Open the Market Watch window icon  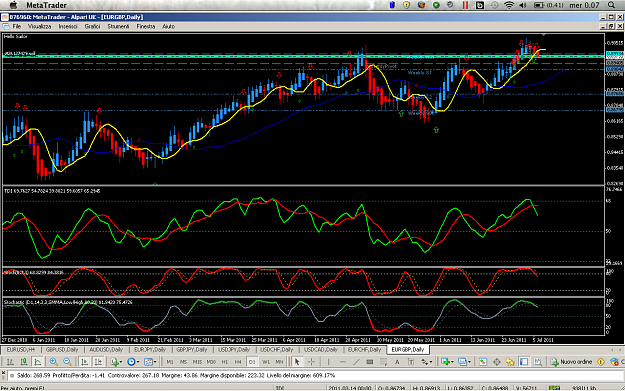[483, 362]
